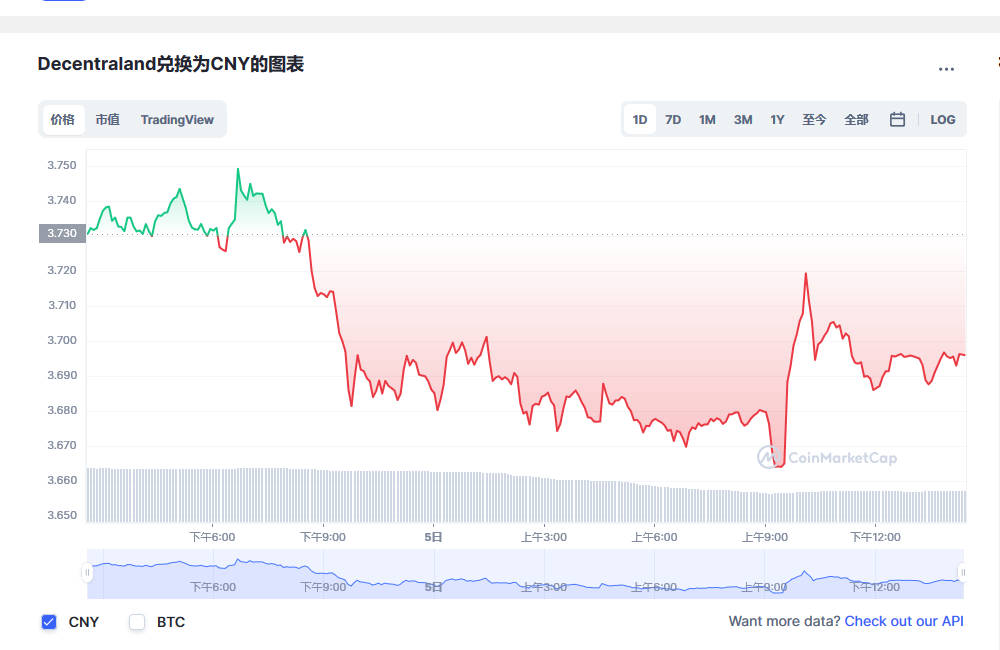The height and width of the screenshot is (650, 1000).
Task: Click the 3.710 y-axis label
Action: click(x=62, y=306)
